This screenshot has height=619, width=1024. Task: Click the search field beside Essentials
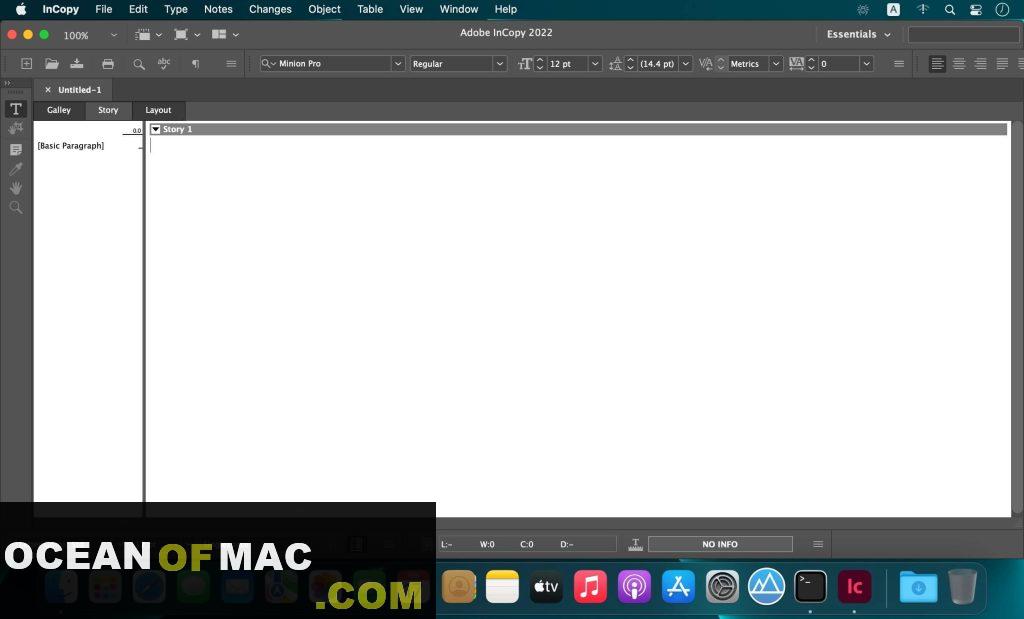(964, 35)
